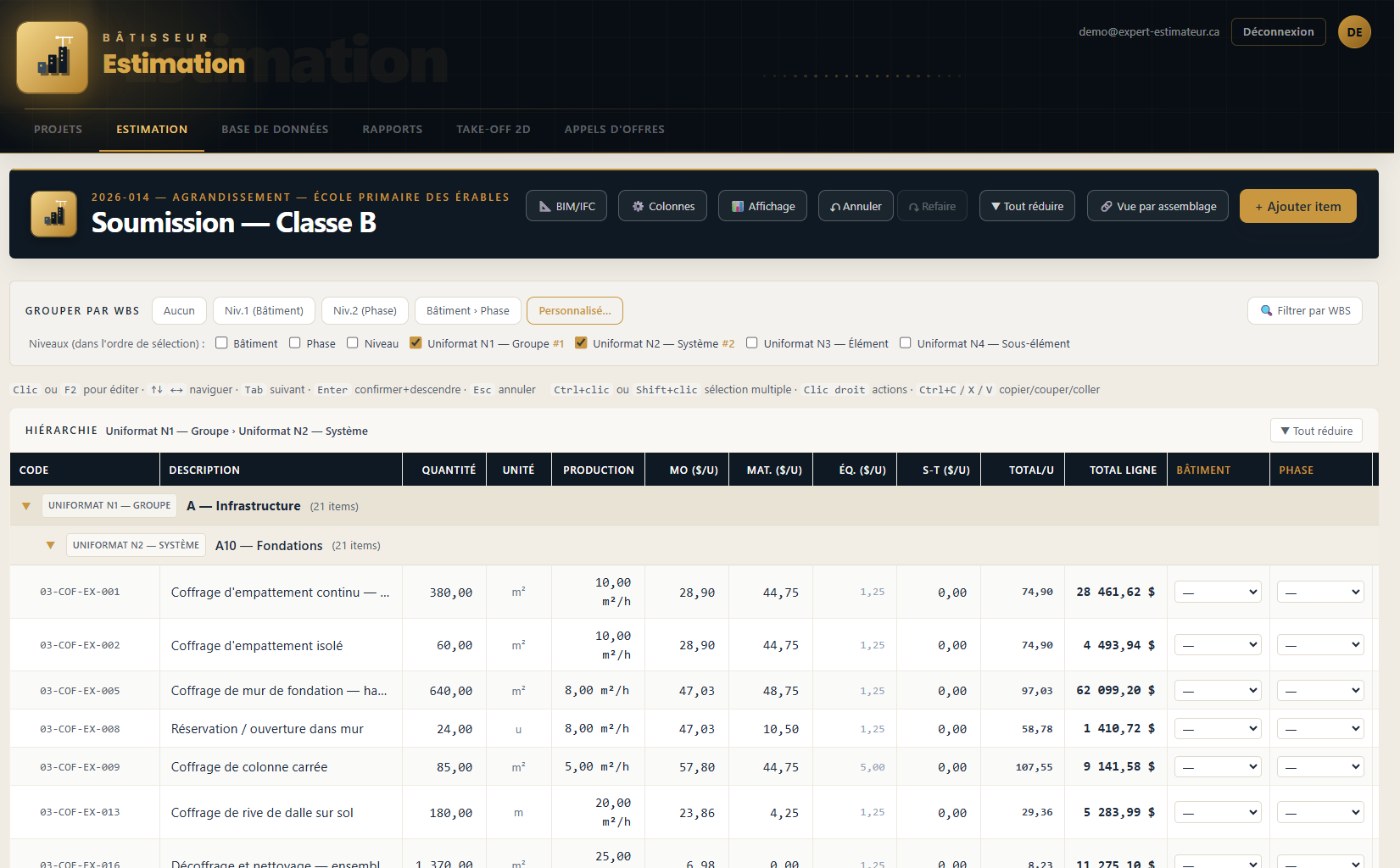Collapse all with toolbar Tout réduire

pos(1027,206)
